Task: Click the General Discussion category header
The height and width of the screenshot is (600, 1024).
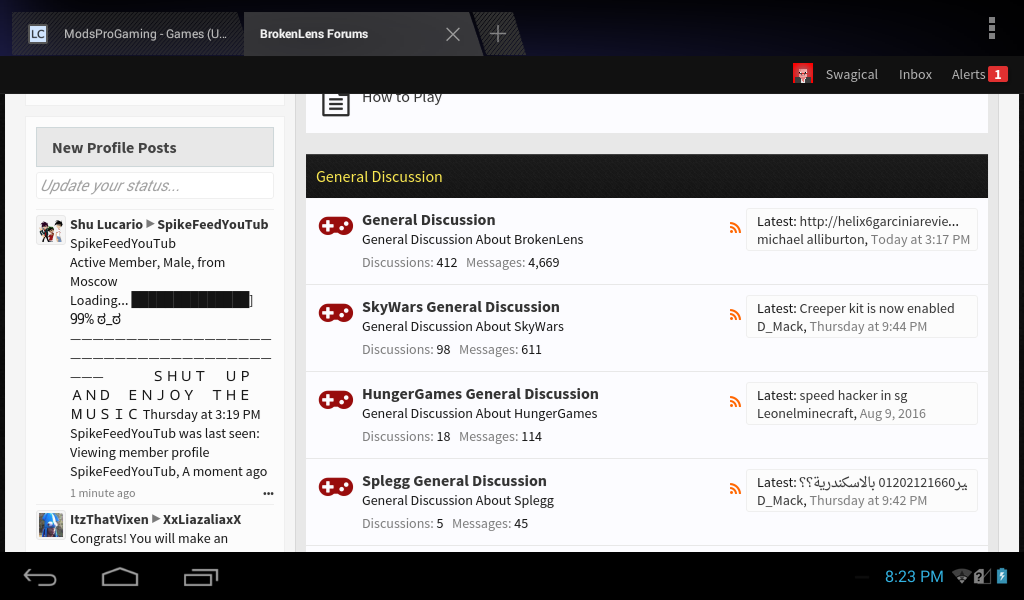Action: point(379,177)
